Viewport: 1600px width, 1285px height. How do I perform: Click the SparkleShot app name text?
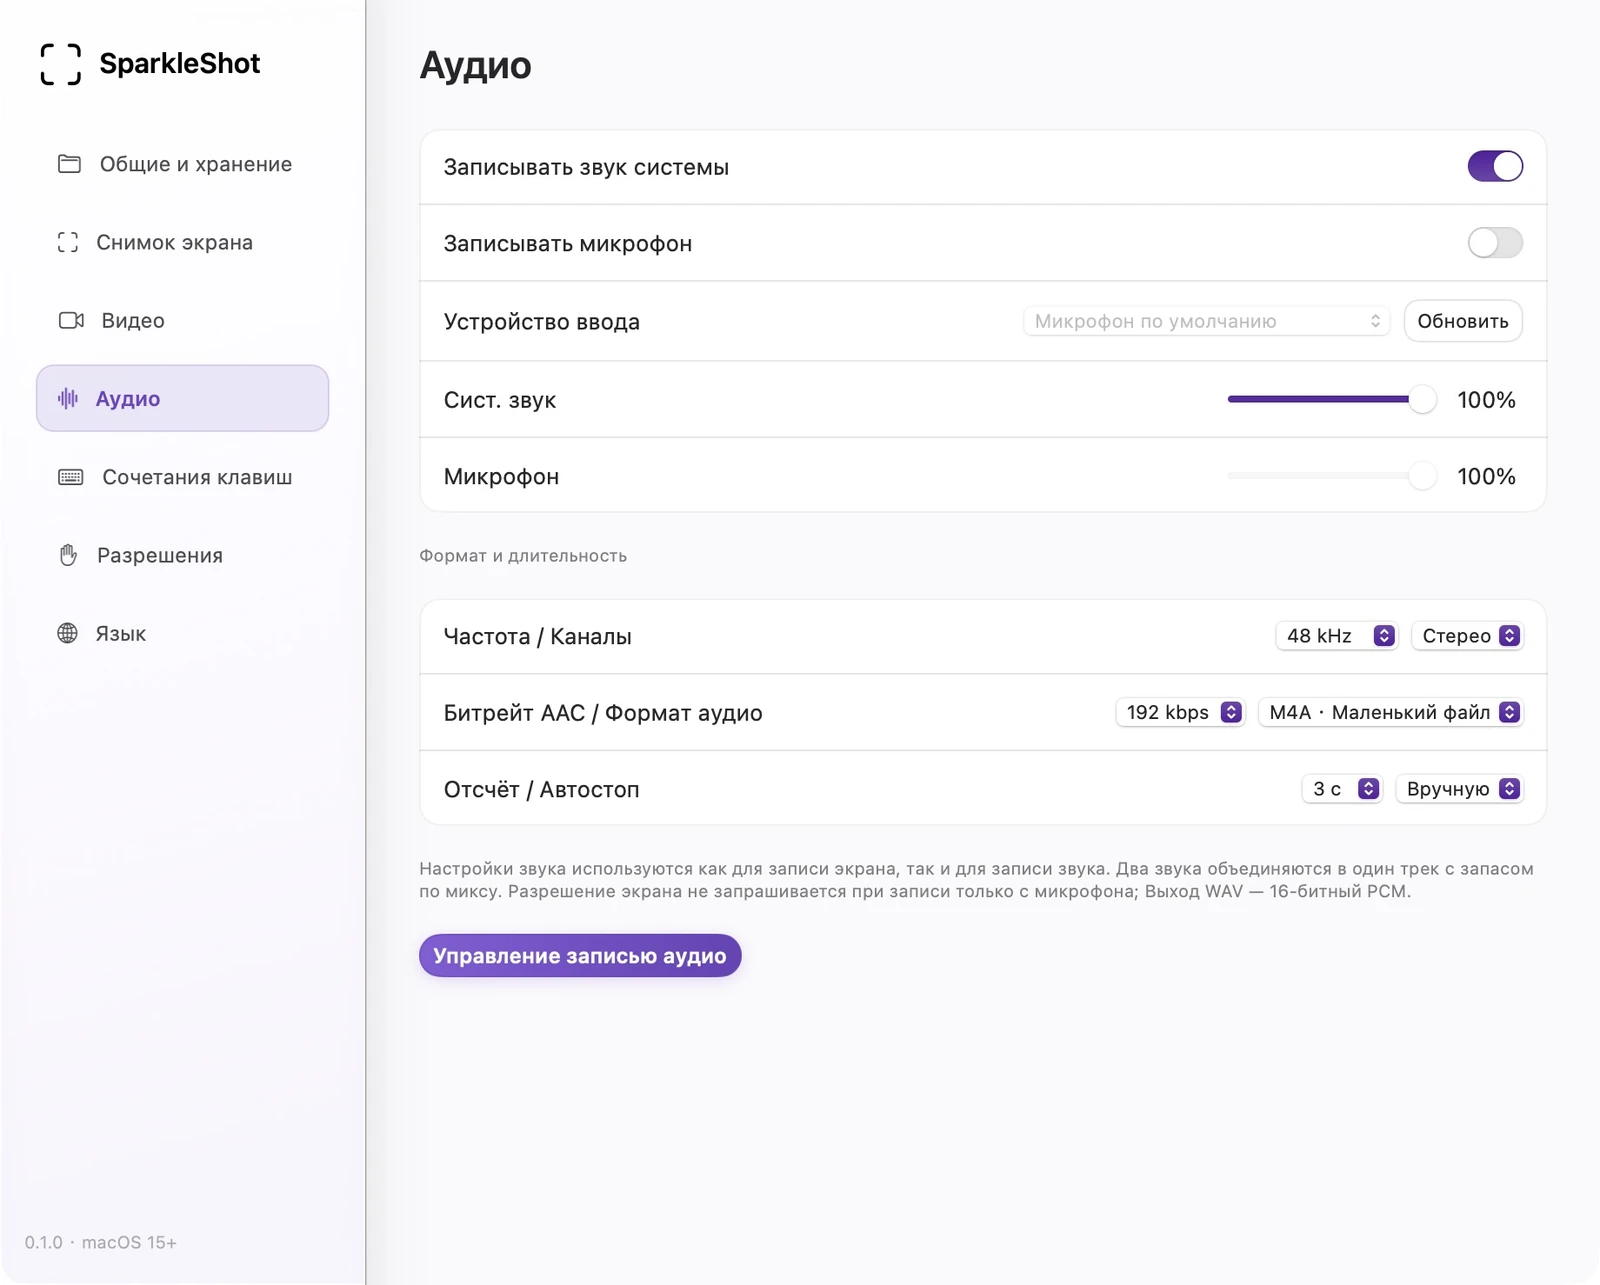180,64
